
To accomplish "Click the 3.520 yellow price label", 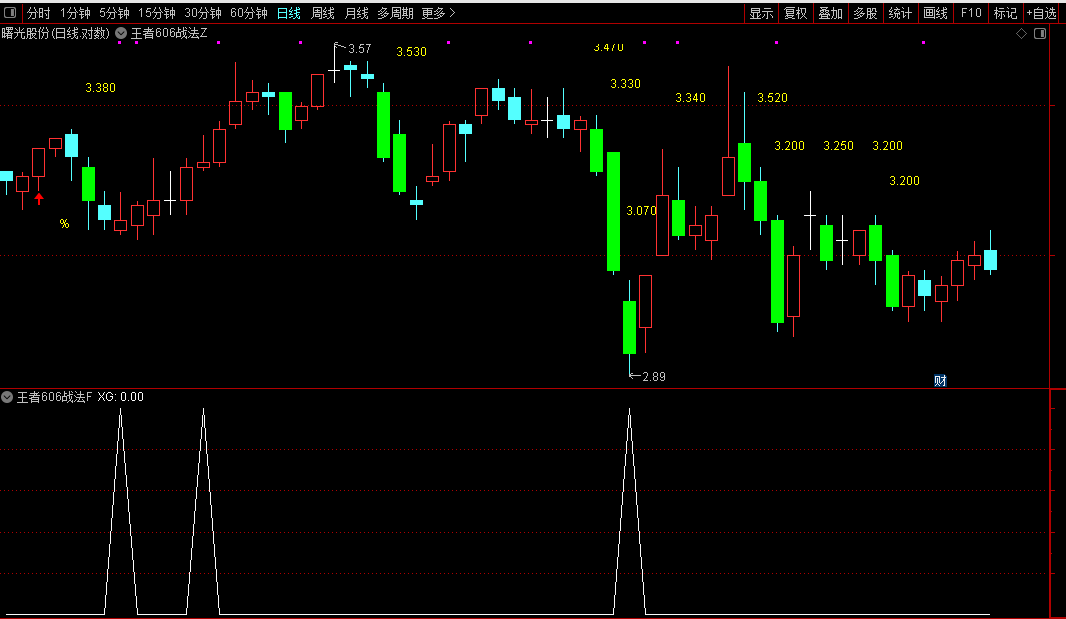I will pos(772,98).
